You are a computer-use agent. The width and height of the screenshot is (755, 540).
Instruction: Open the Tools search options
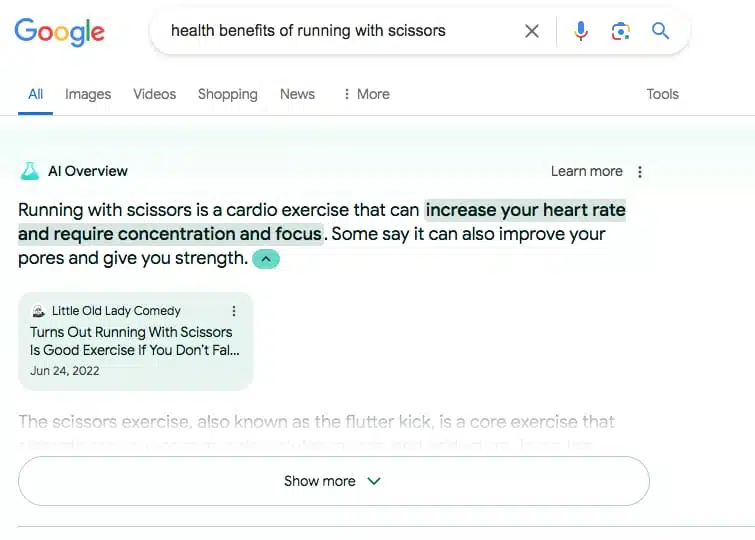pos(662,94)
